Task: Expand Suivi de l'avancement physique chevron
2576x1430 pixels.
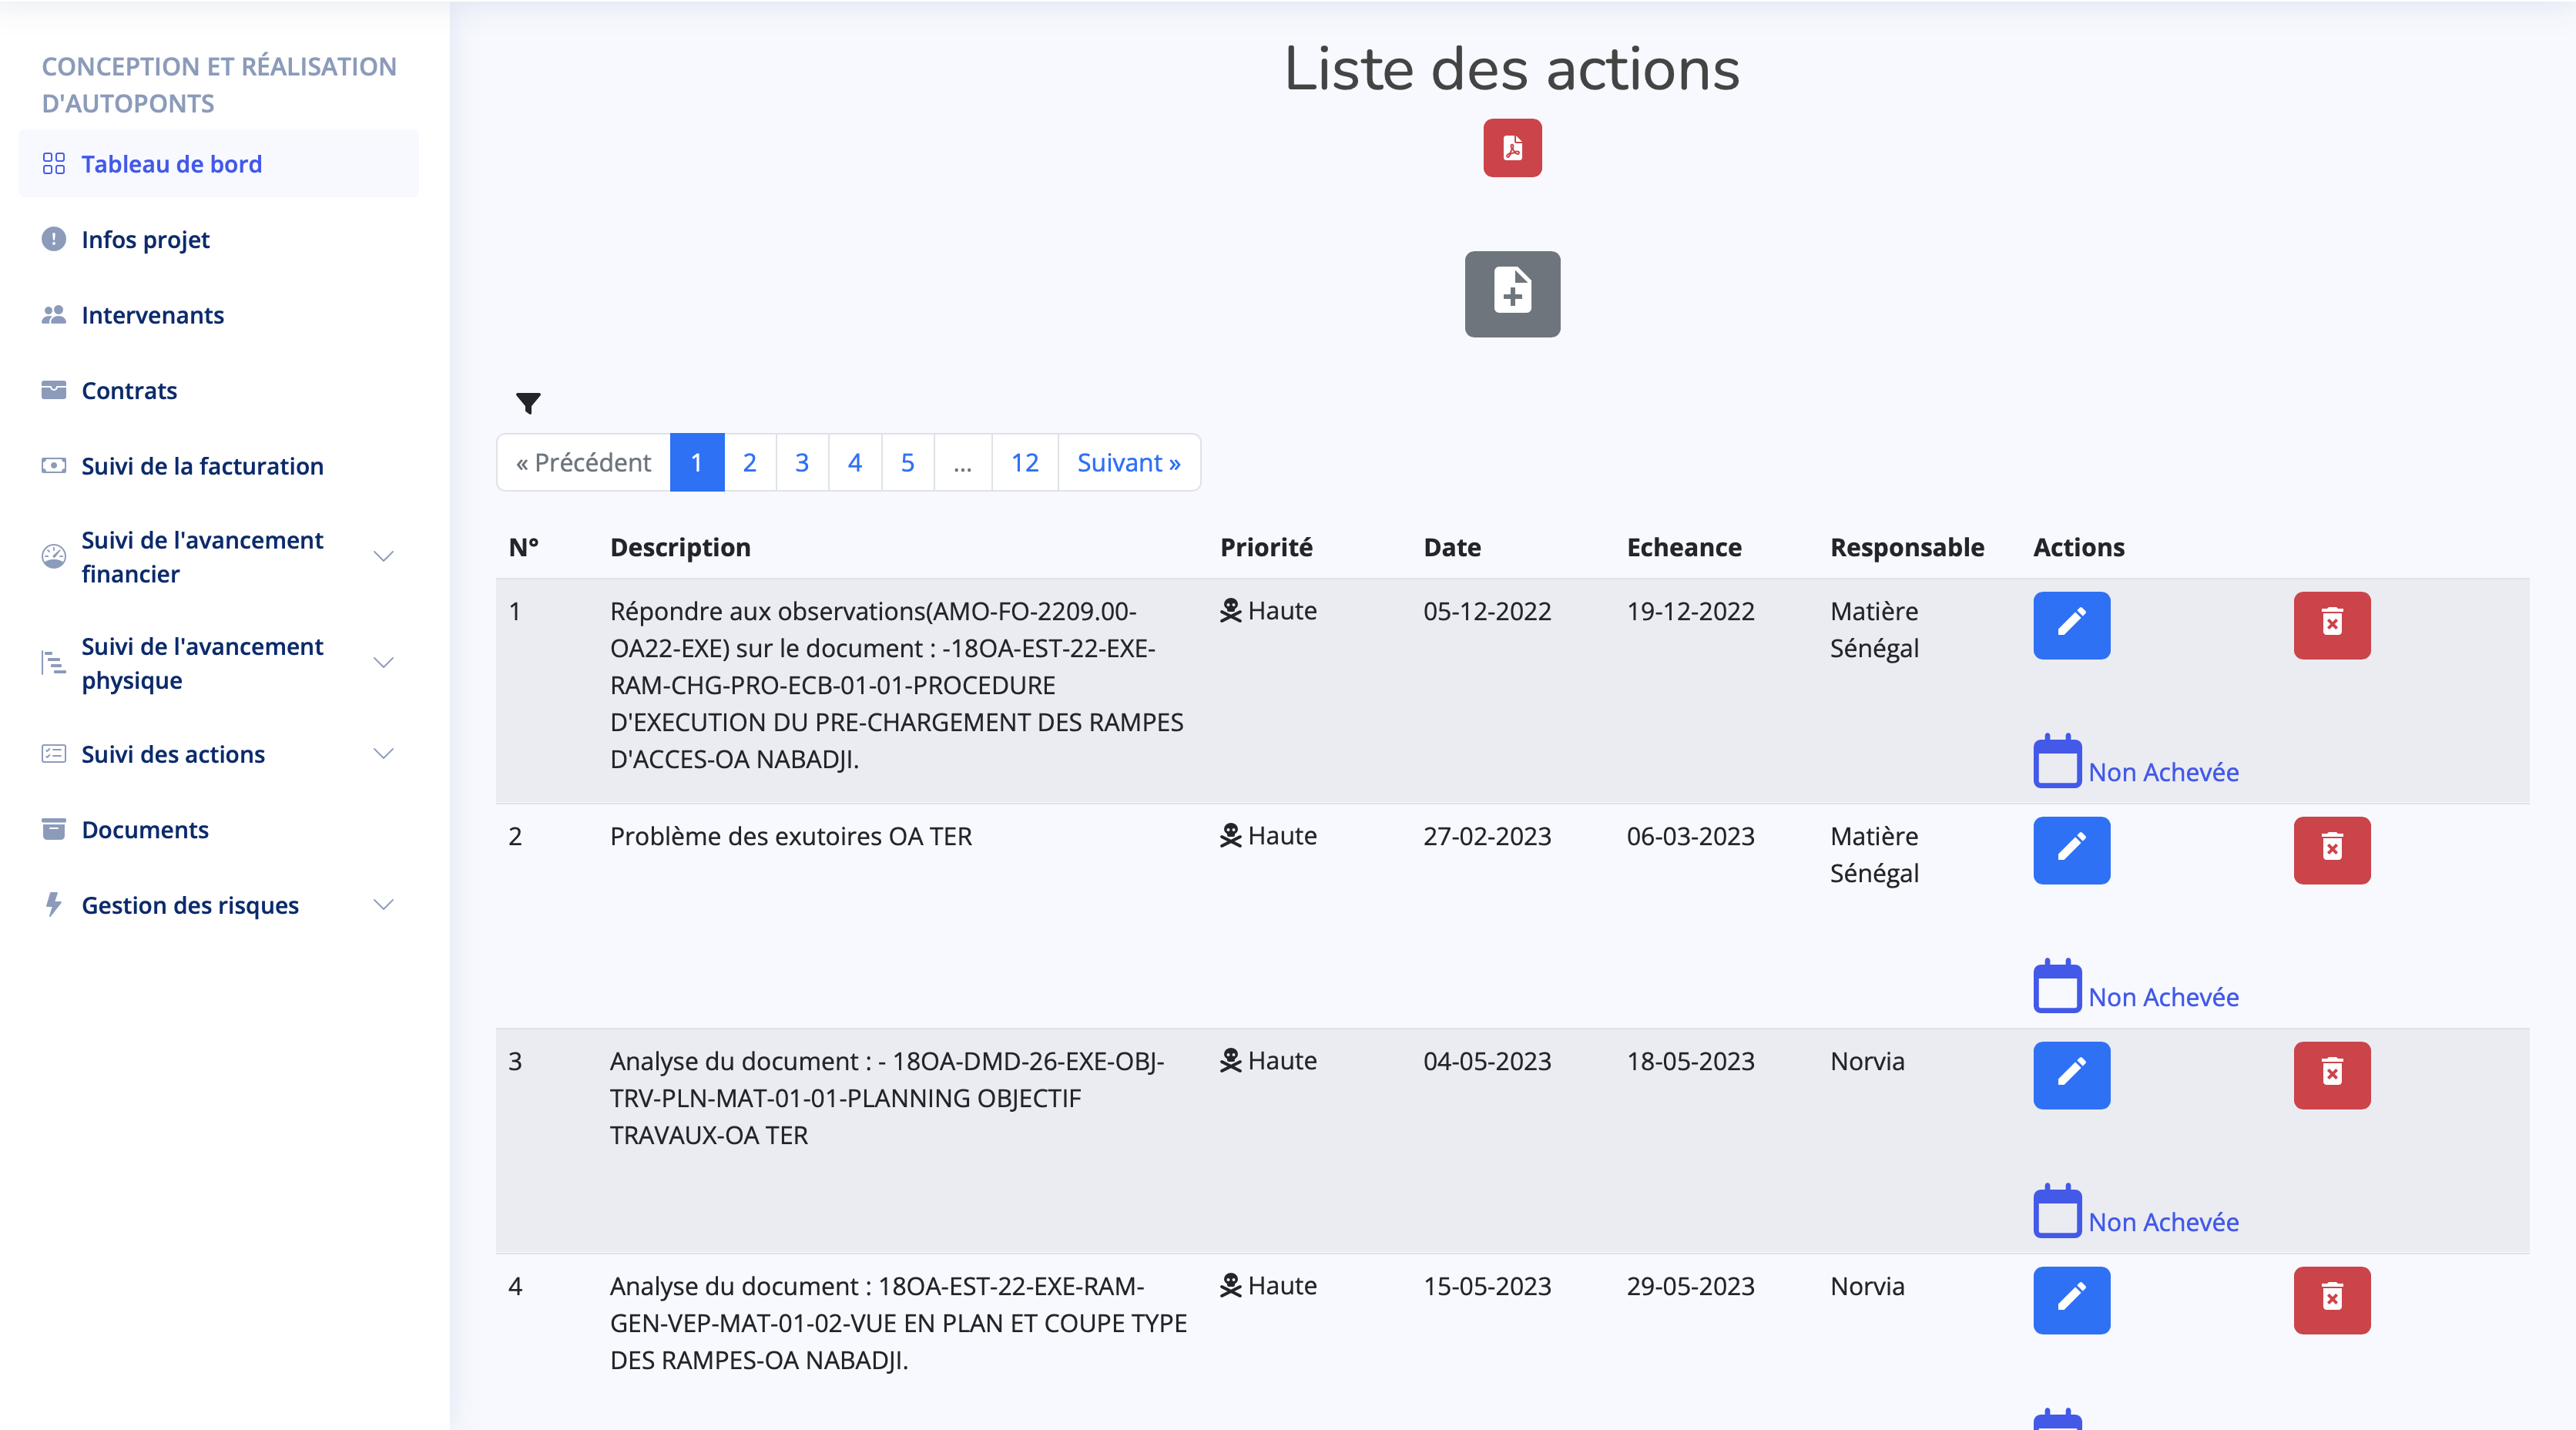Action: (383, 662)
